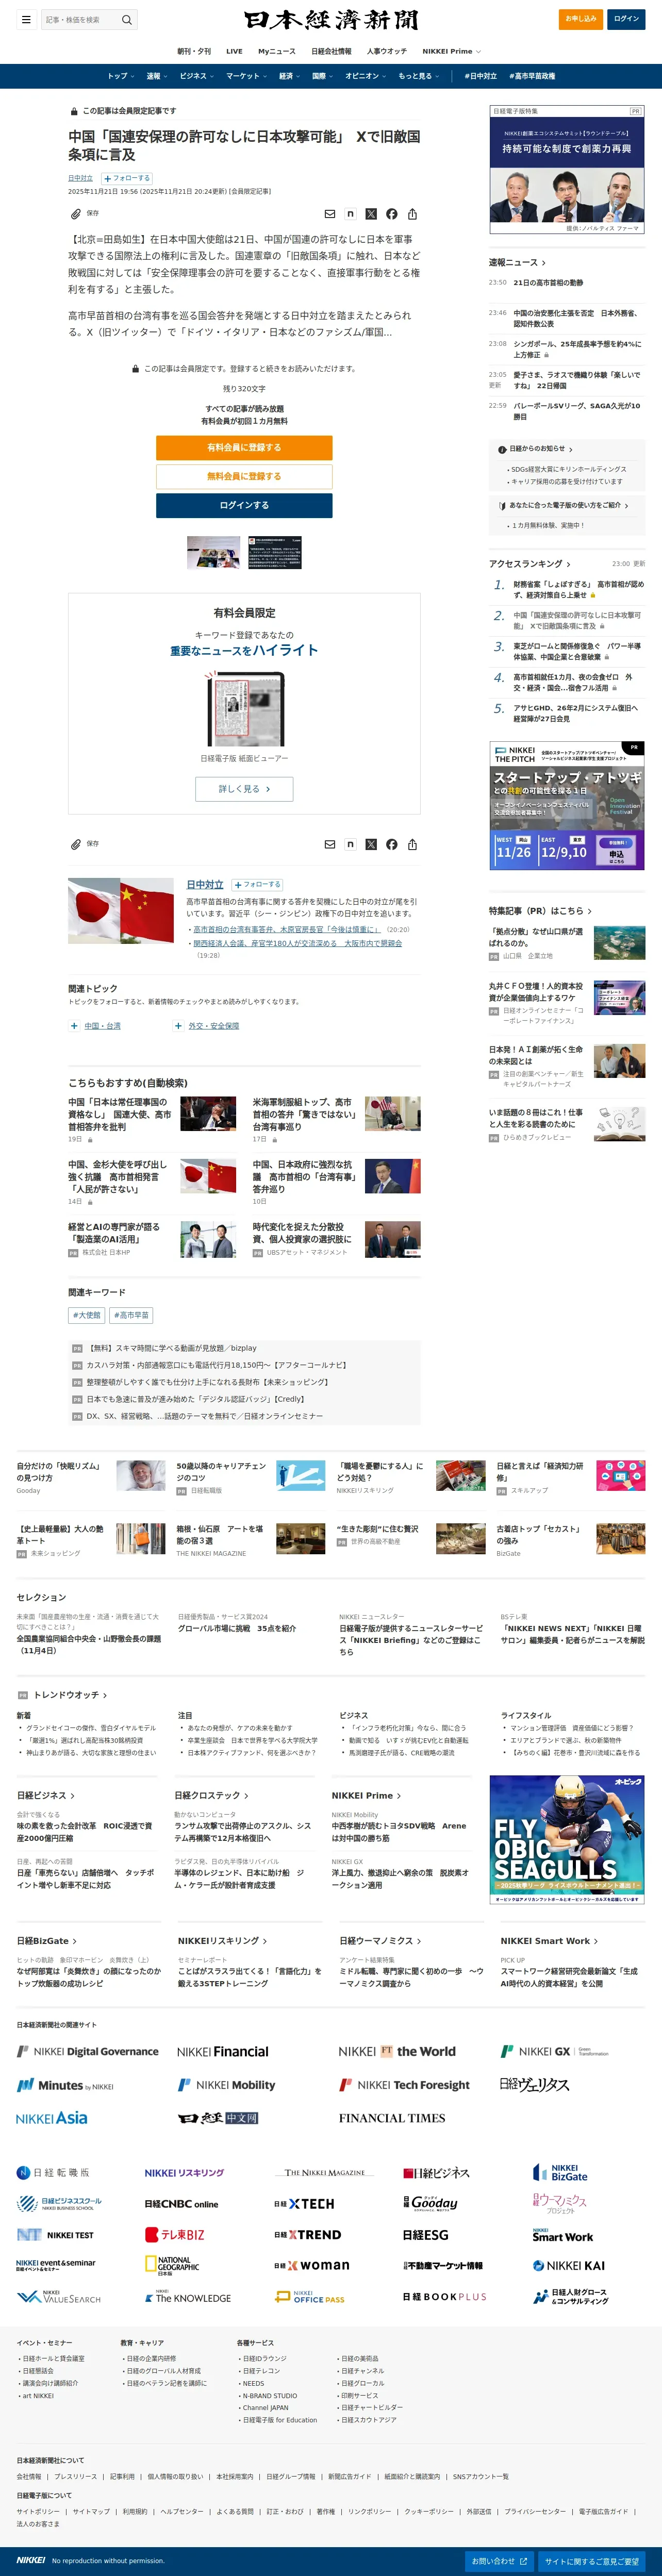Click the テレ東BIZ logo
Image resolution: width=662 pixels, height=2576 pixels.
[x=175, y=2234]
